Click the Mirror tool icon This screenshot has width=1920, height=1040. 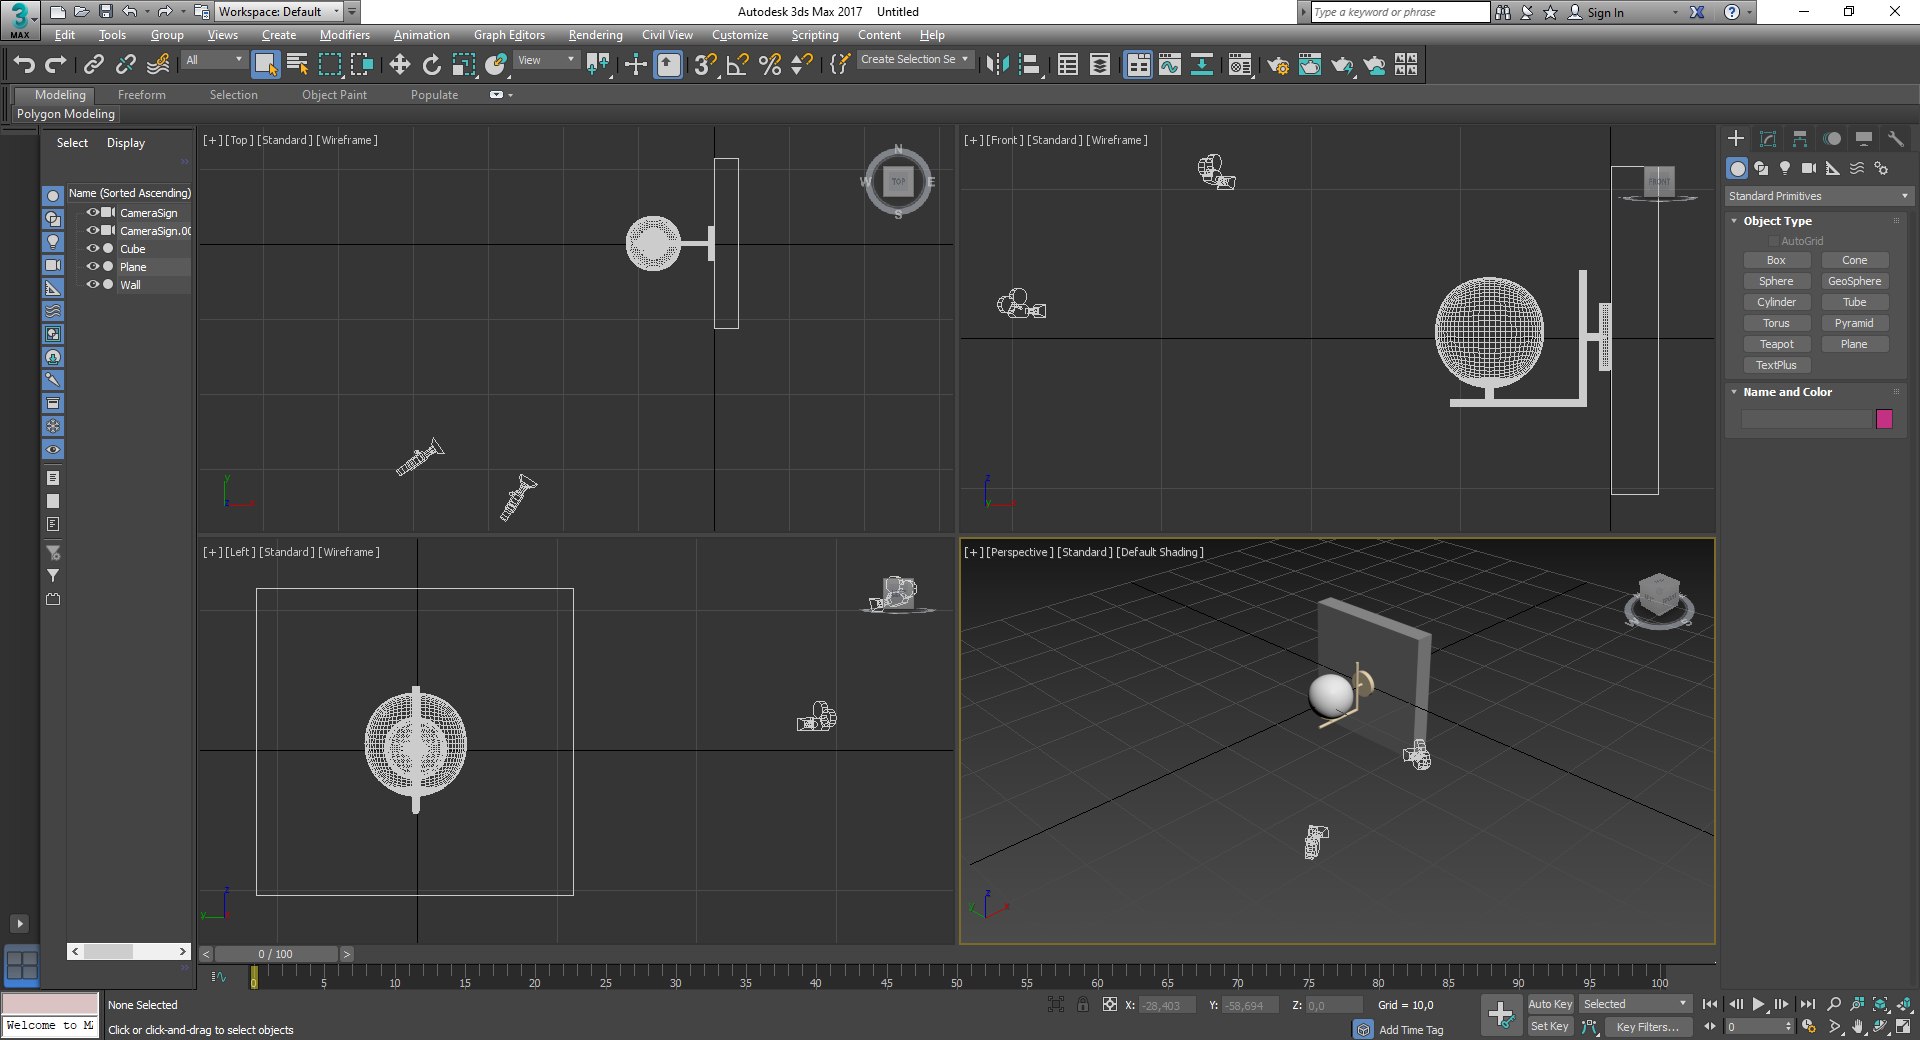997,65
